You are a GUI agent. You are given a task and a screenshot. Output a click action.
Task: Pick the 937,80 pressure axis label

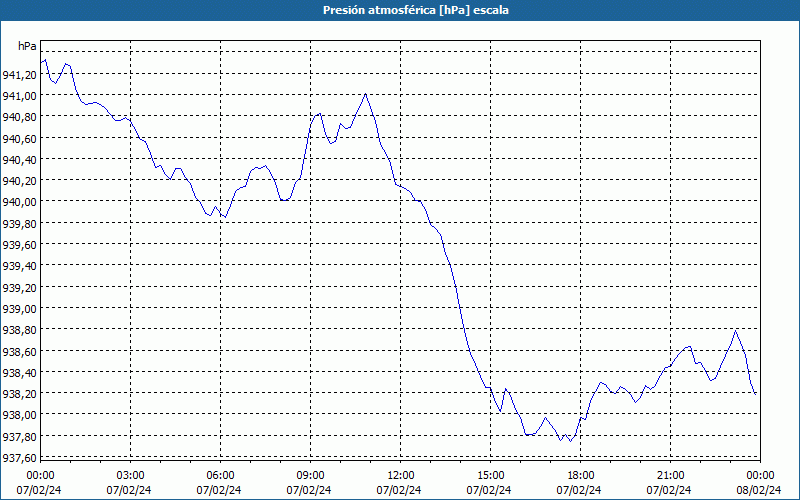(19, 437)
